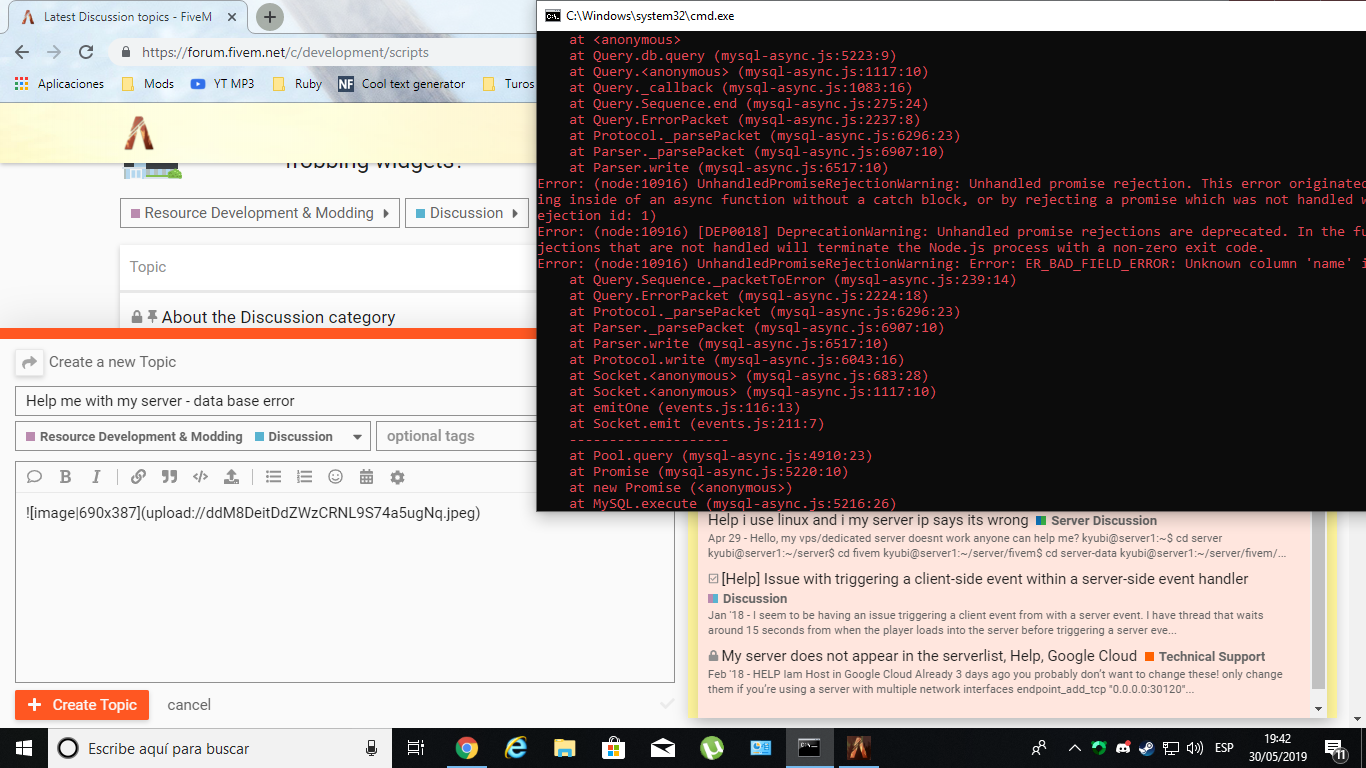Image resolution: width=1366 pixels, height=768 pixels.
Task: Open the YT MP3 bookmark
Action: tap(223, 84)
